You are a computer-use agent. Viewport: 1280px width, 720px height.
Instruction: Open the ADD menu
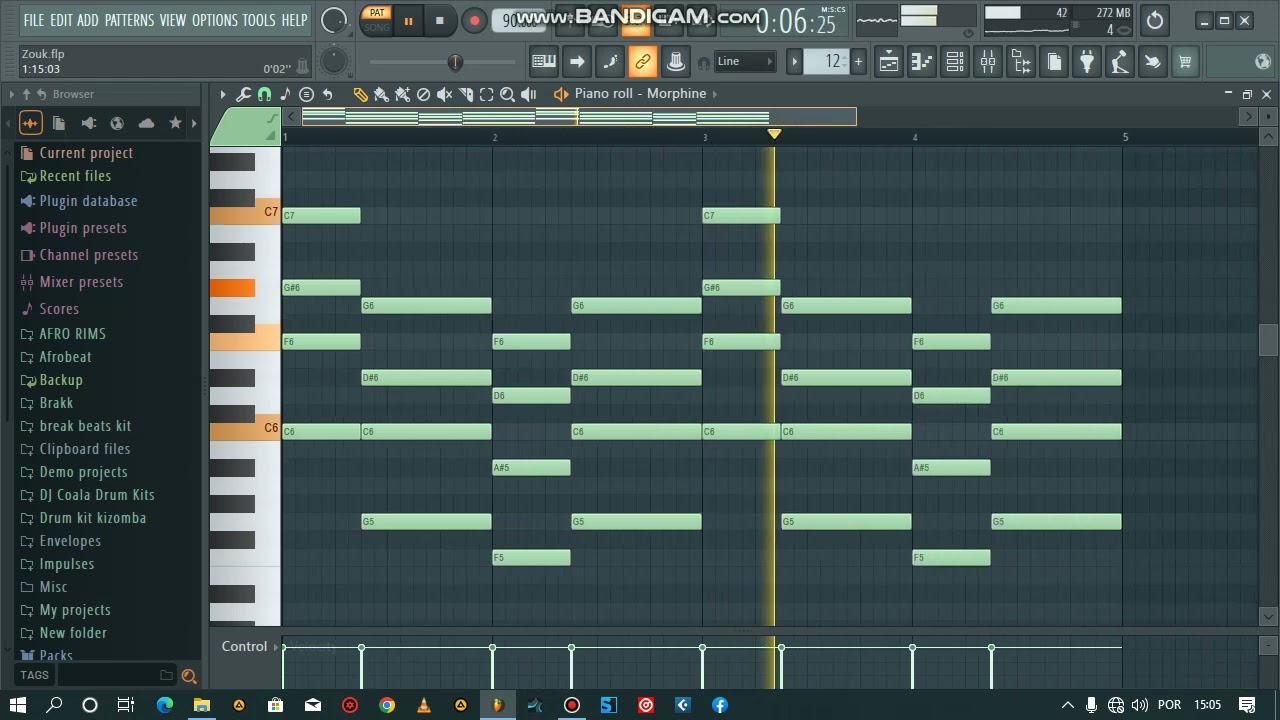(x=88, y=20)
